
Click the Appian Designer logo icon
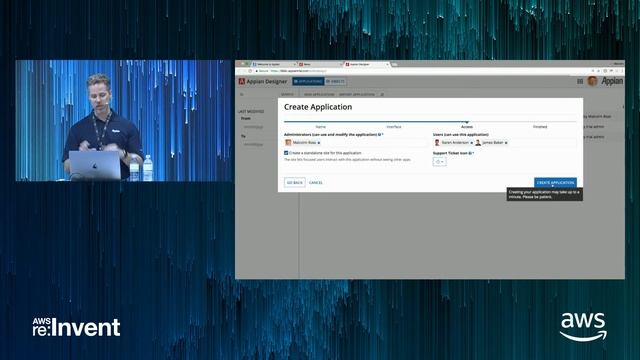tap(242, 81)
